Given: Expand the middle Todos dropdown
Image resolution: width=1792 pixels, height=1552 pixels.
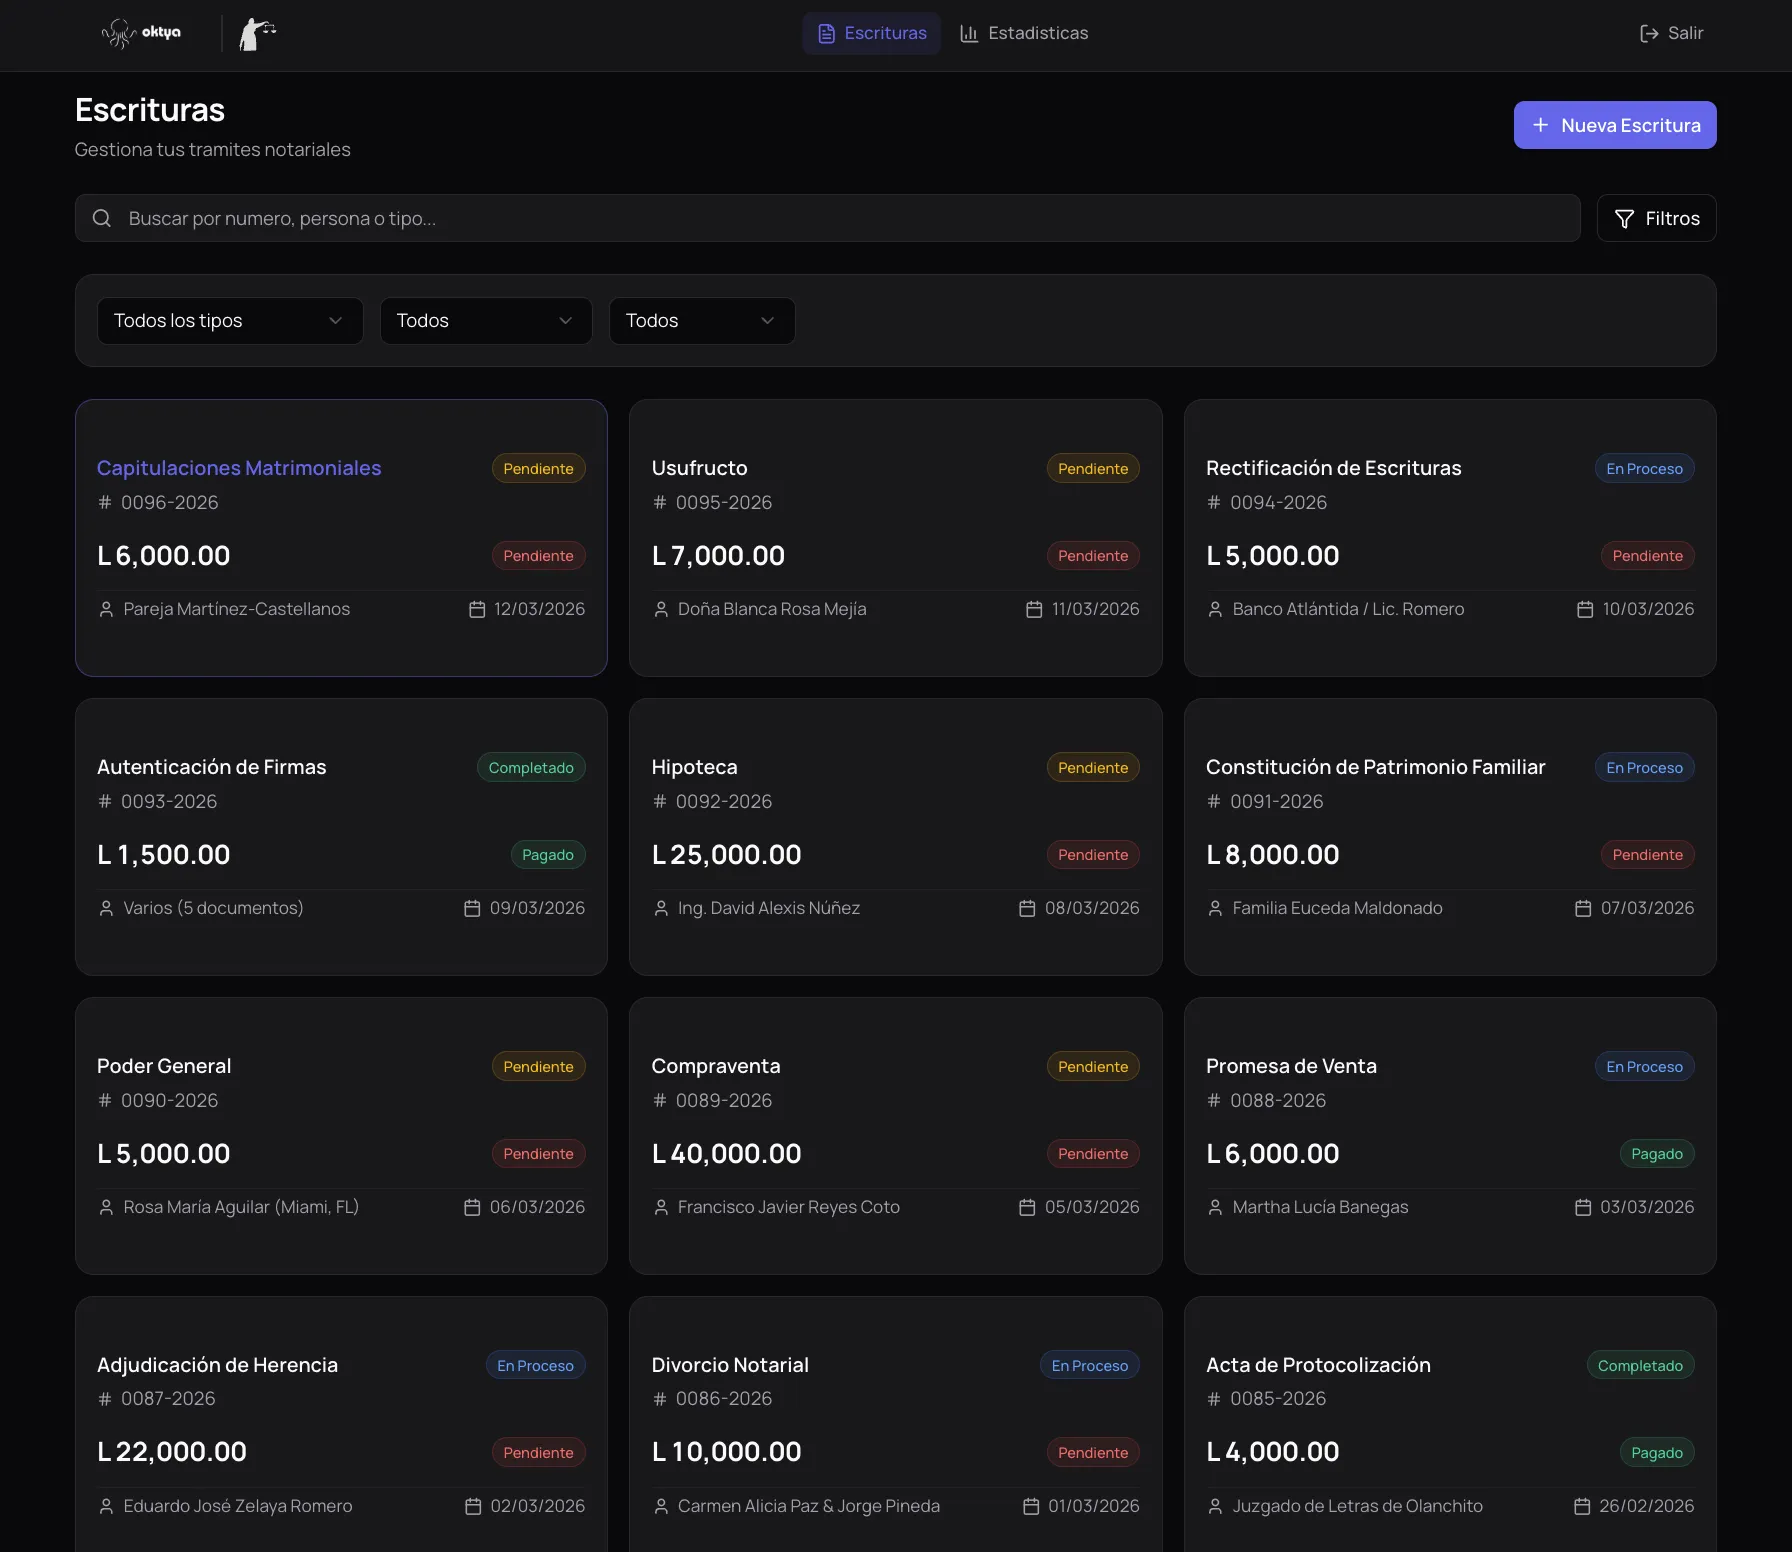Looking at the screenshot, I should 485,321.
